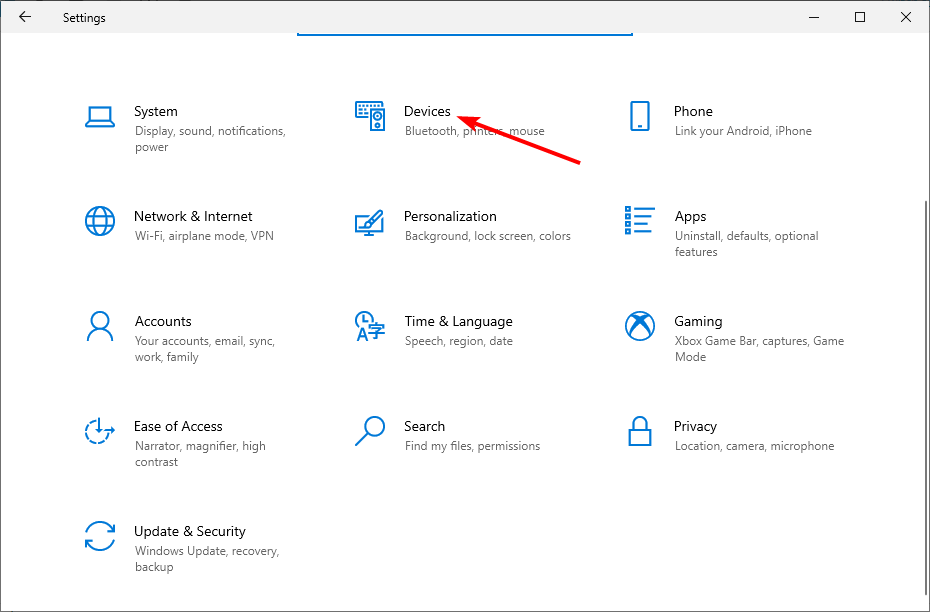Click the Phone icon

(639, 116)
